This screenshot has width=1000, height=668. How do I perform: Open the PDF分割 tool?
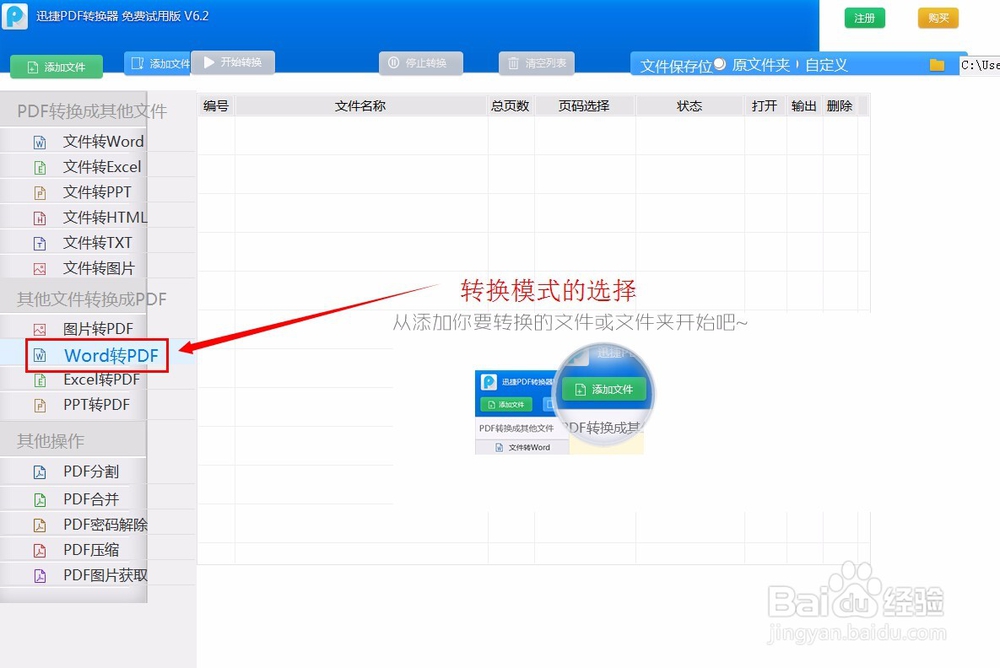[93, 471]
